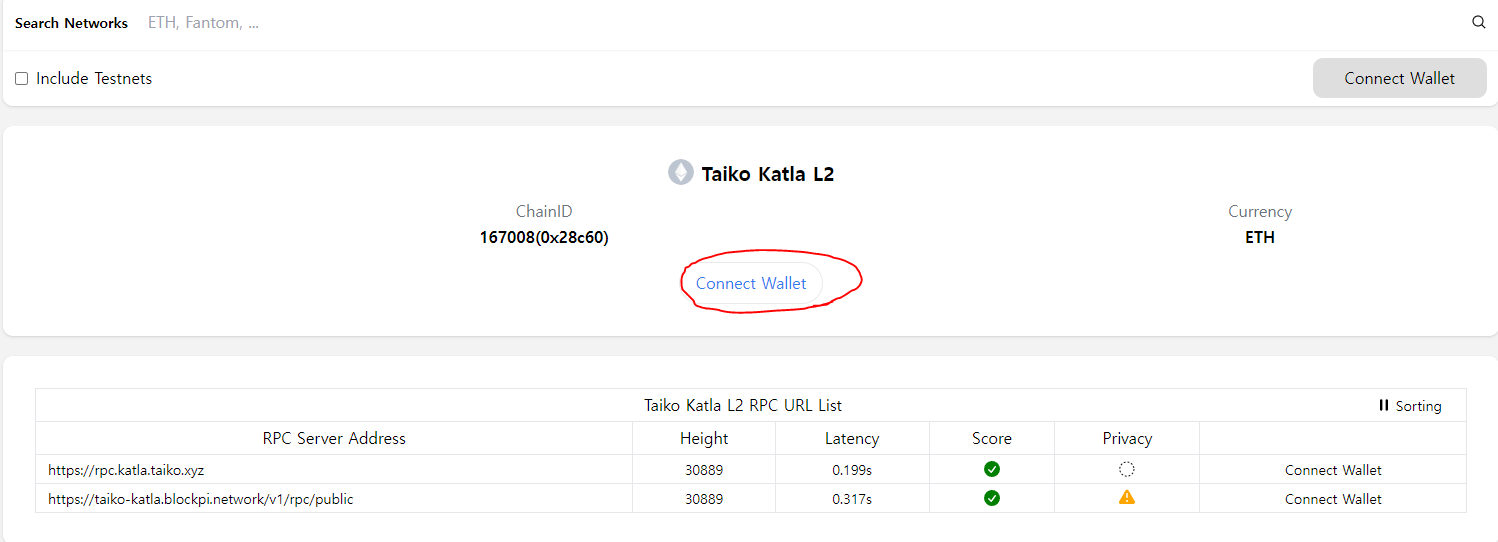The width and height of the screenshot is (1498, 542).
Task: Click the search magnifier icon
Action: point(1479,22)
